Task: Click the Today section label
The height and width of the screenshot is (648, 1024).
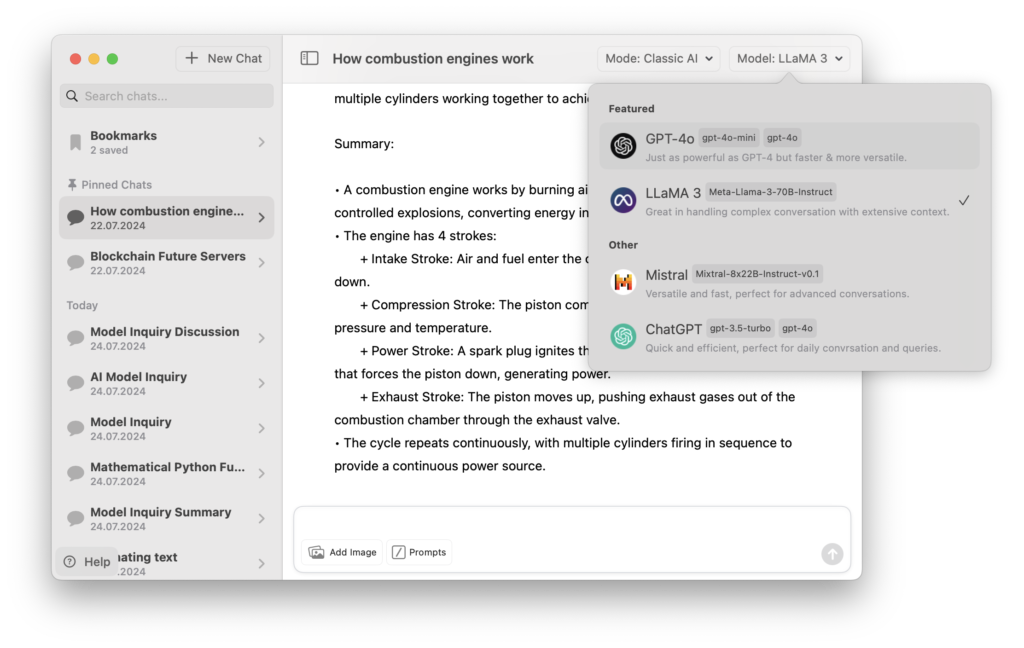Action: [82, 305]
